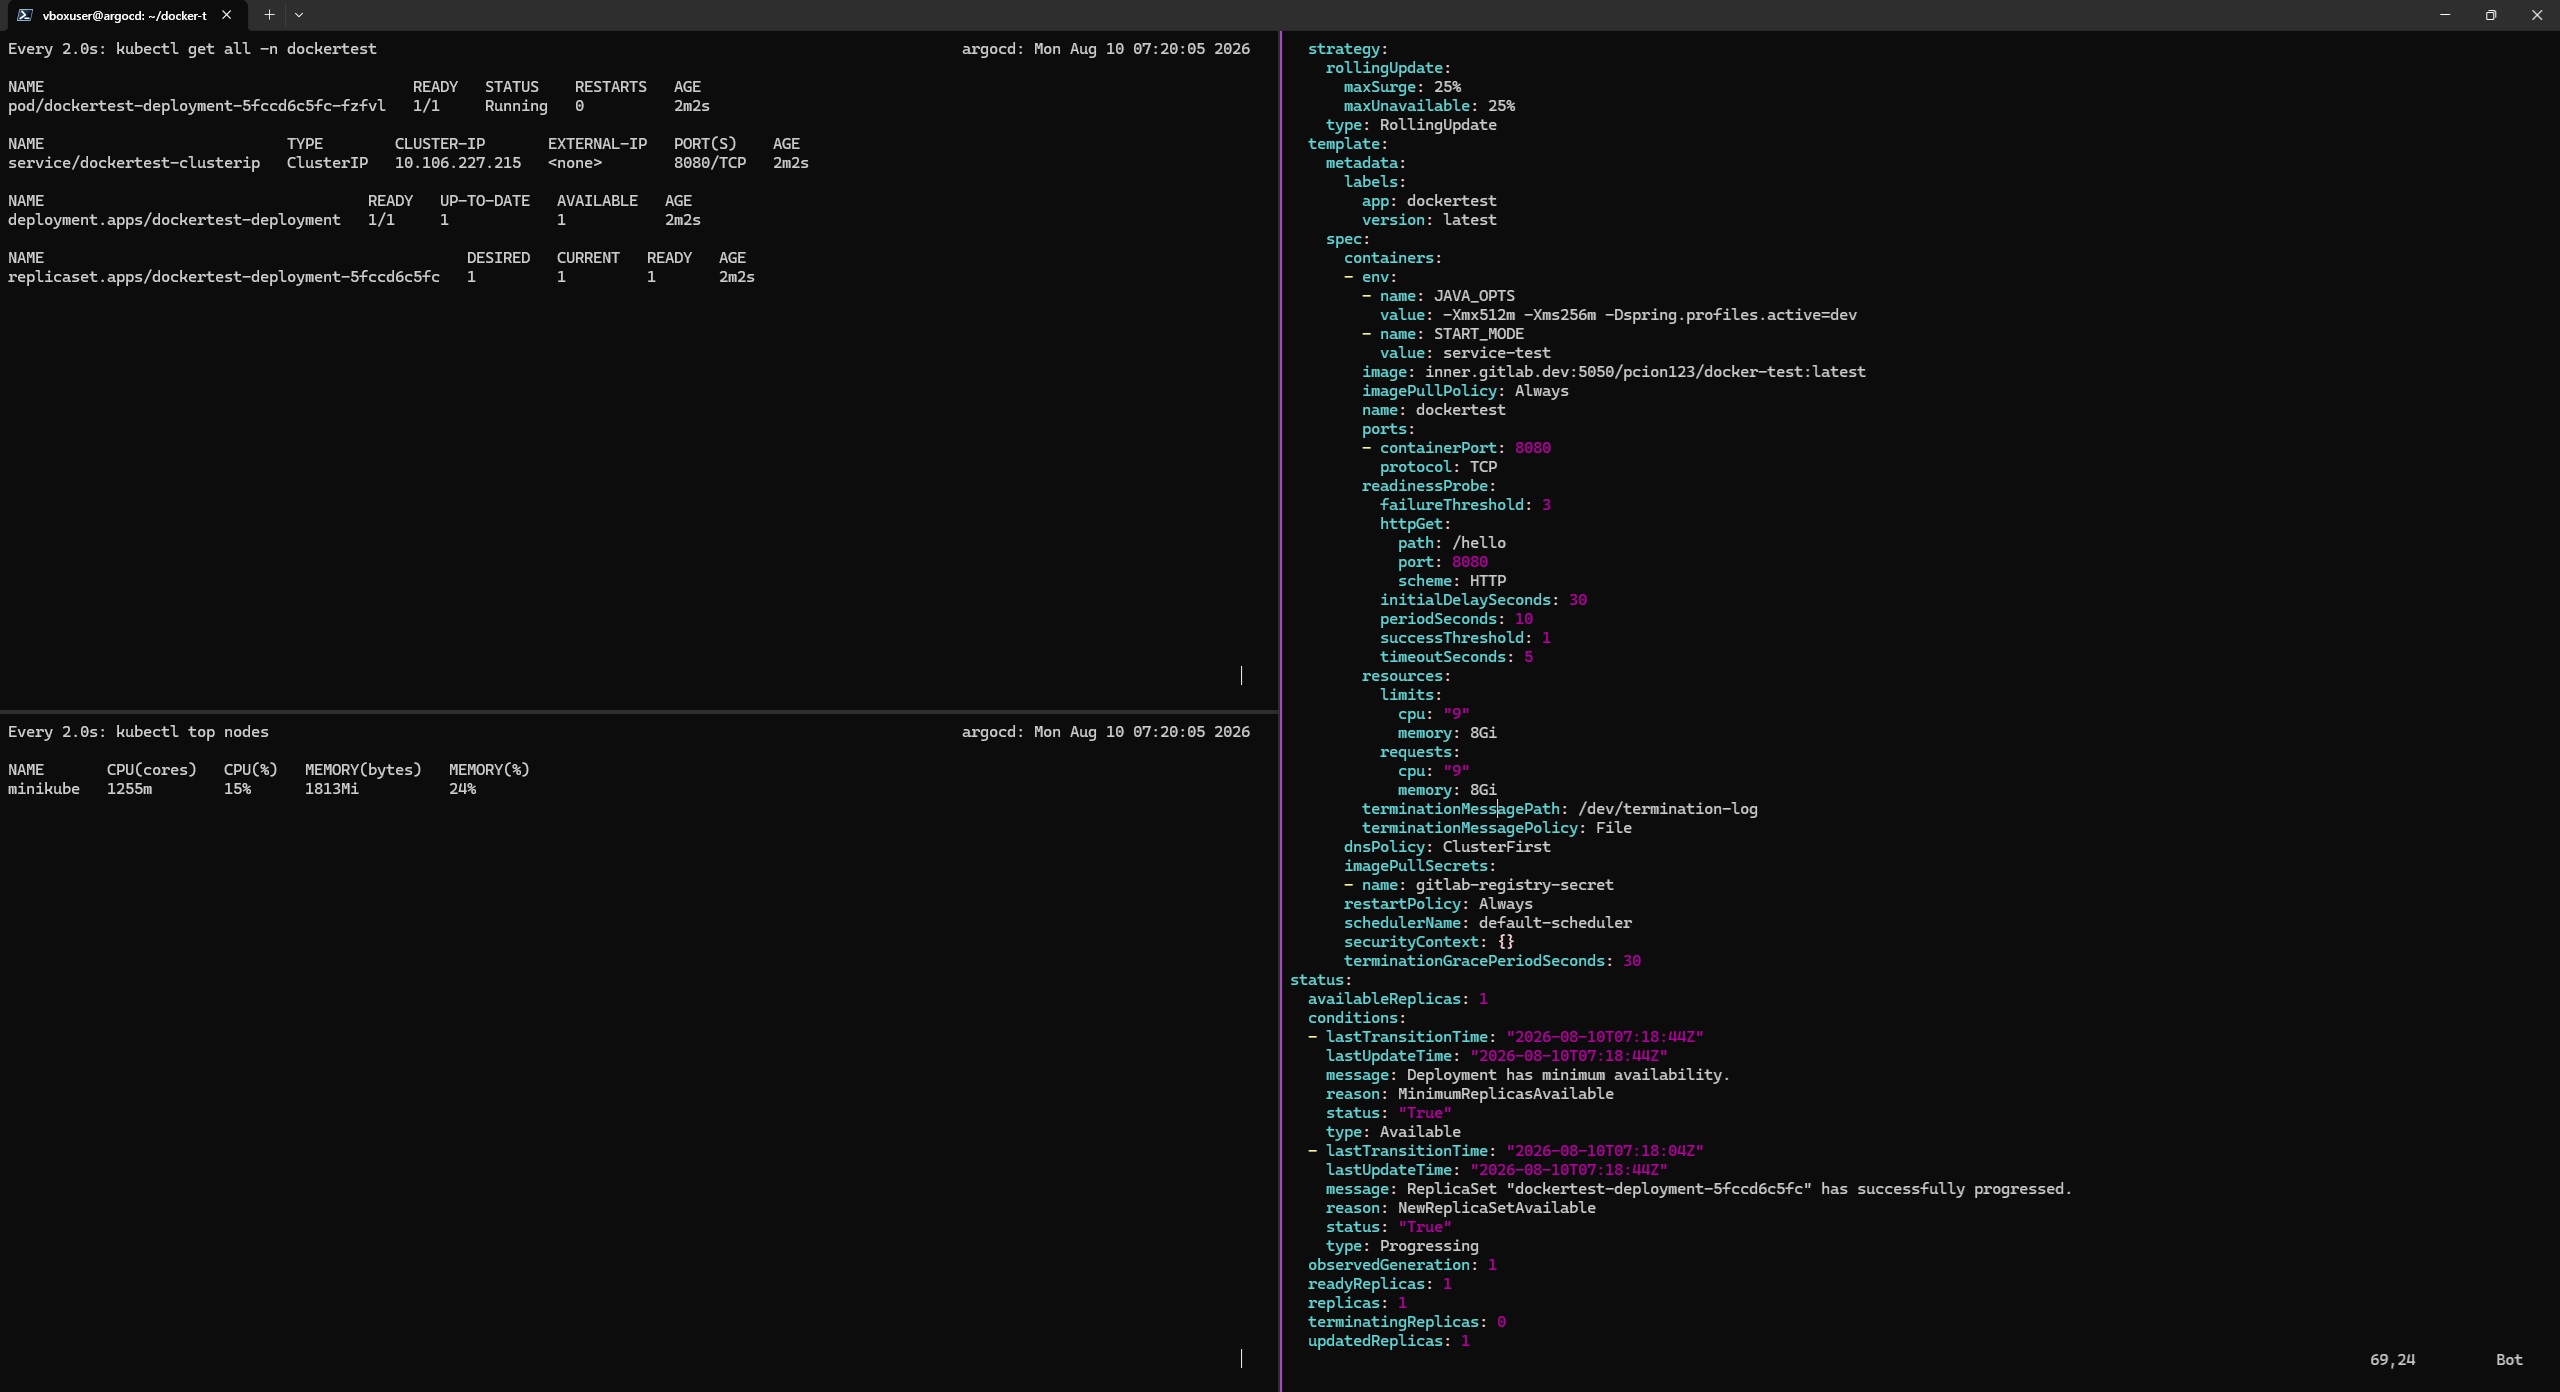Click vim cursor position indicator 69,24

[x=2393, y=1360]
